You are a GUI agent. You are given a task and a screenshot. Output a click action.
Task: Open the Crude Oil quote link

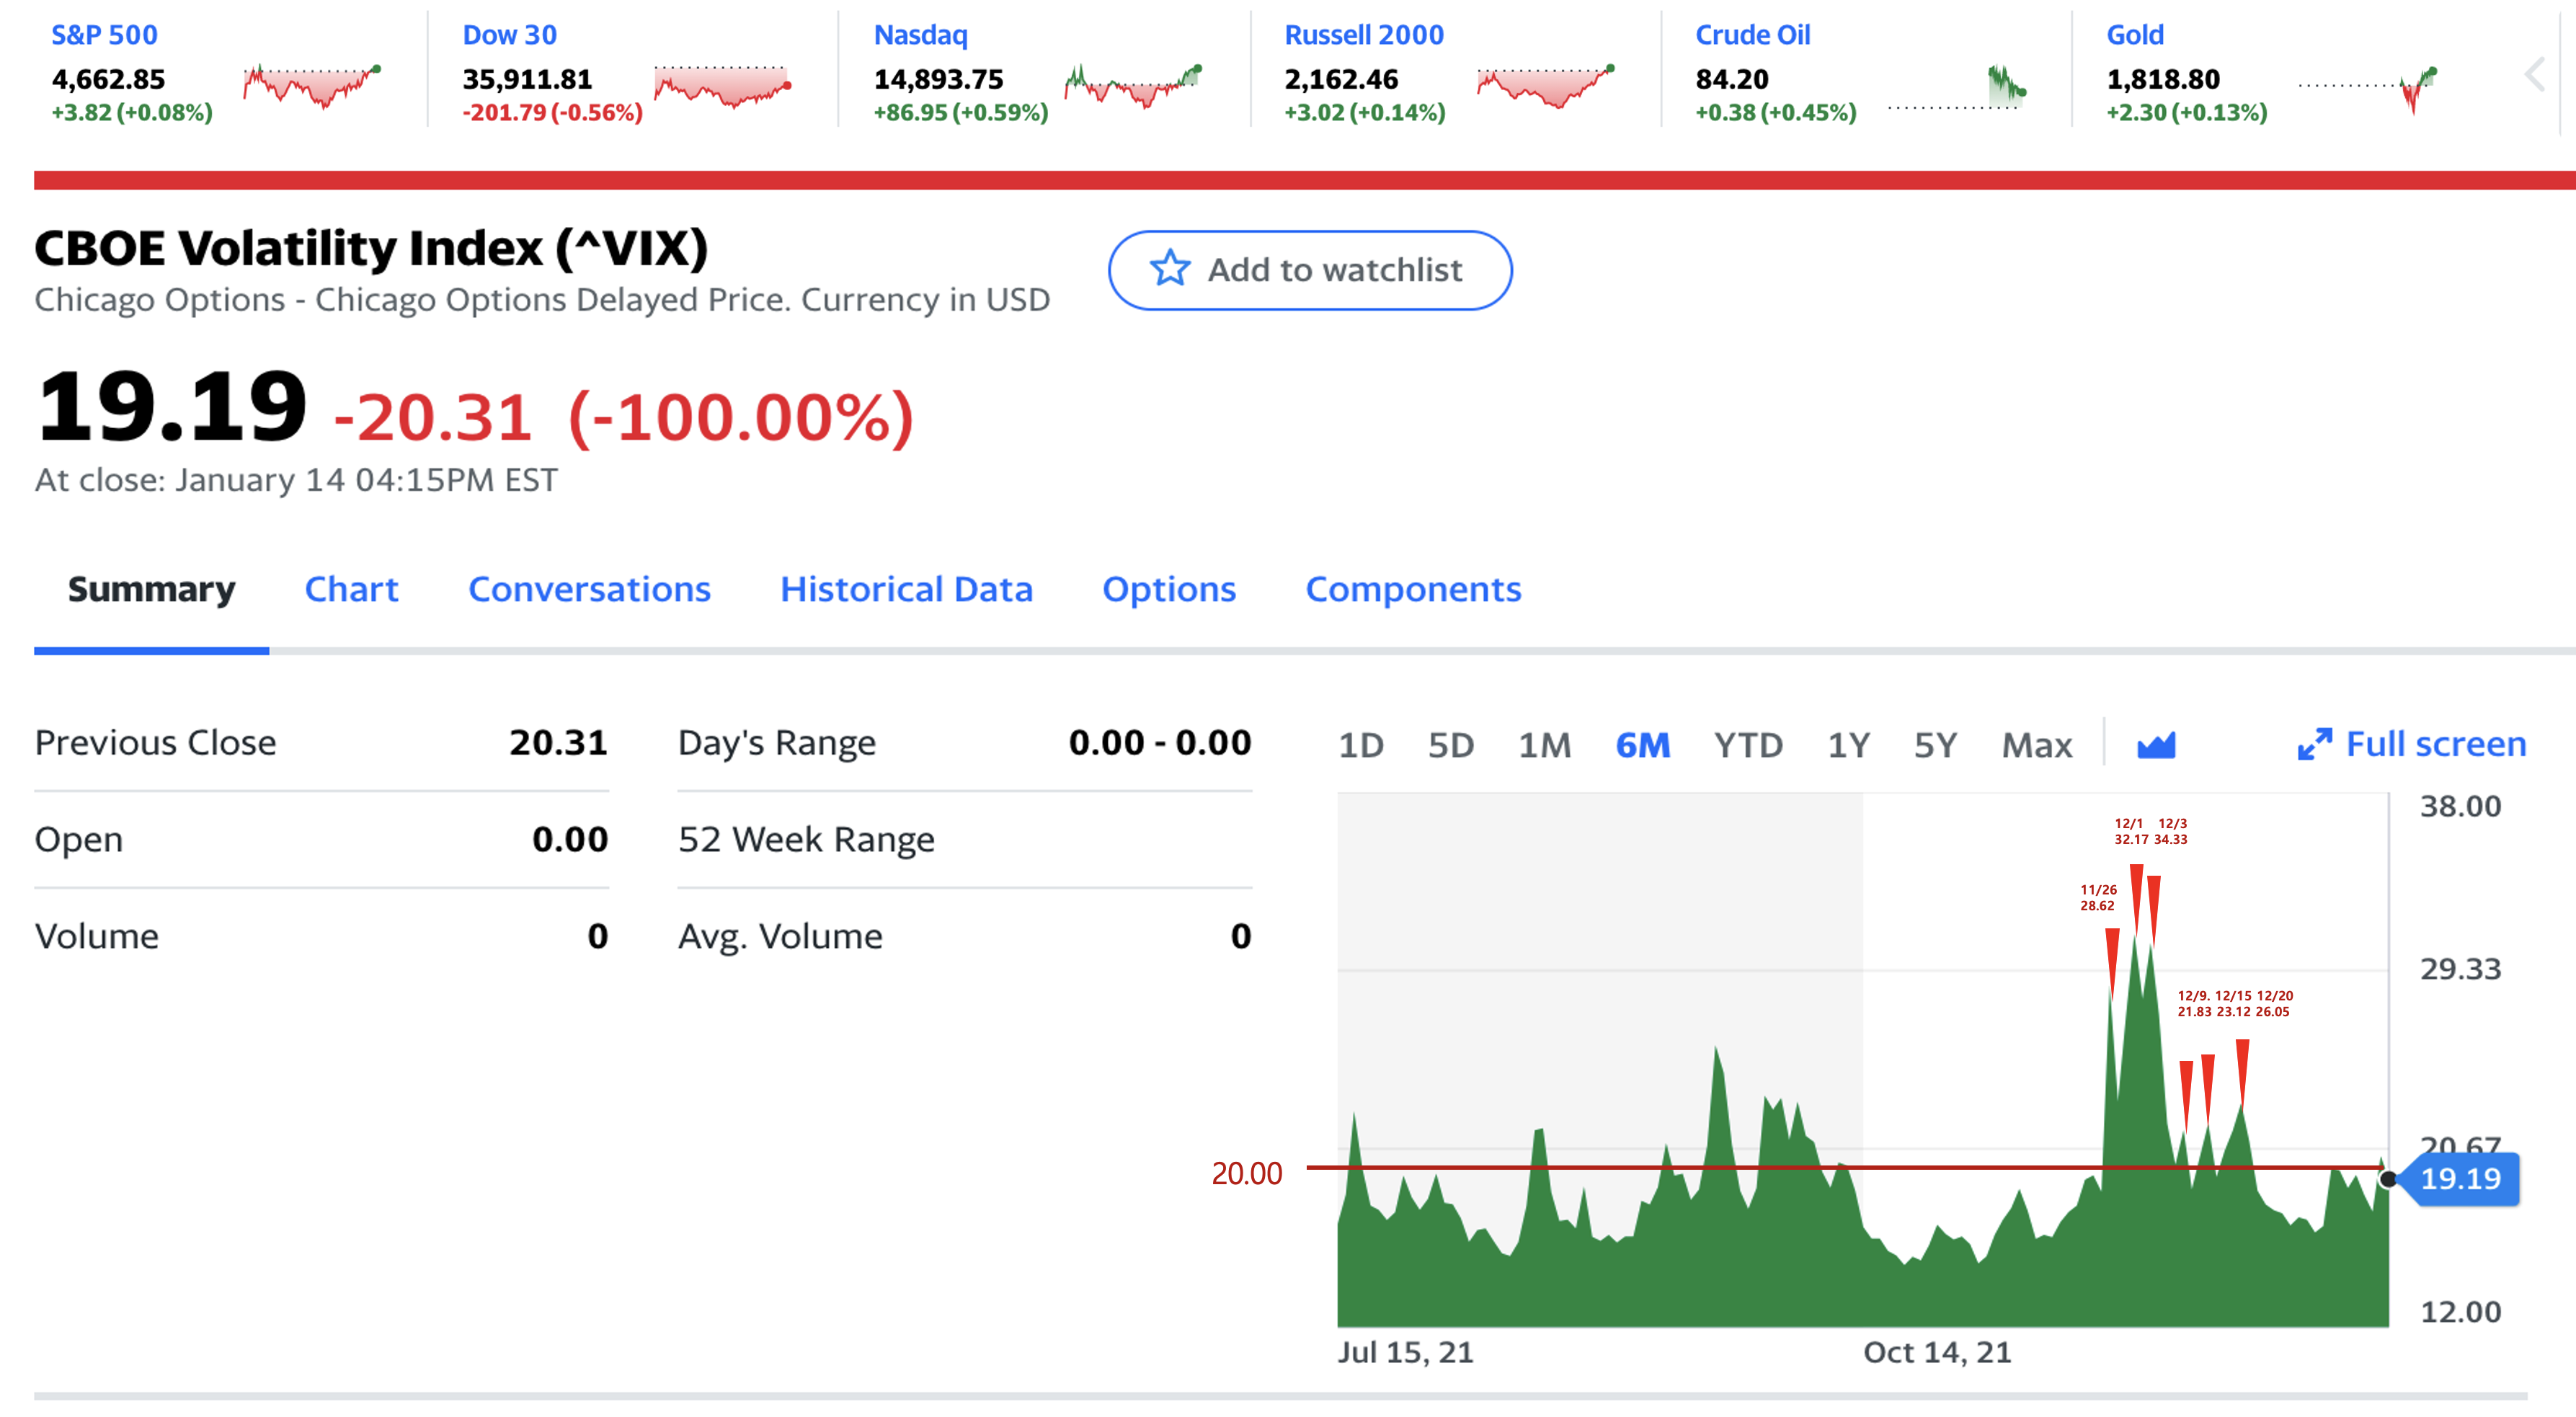point(1752,35)
